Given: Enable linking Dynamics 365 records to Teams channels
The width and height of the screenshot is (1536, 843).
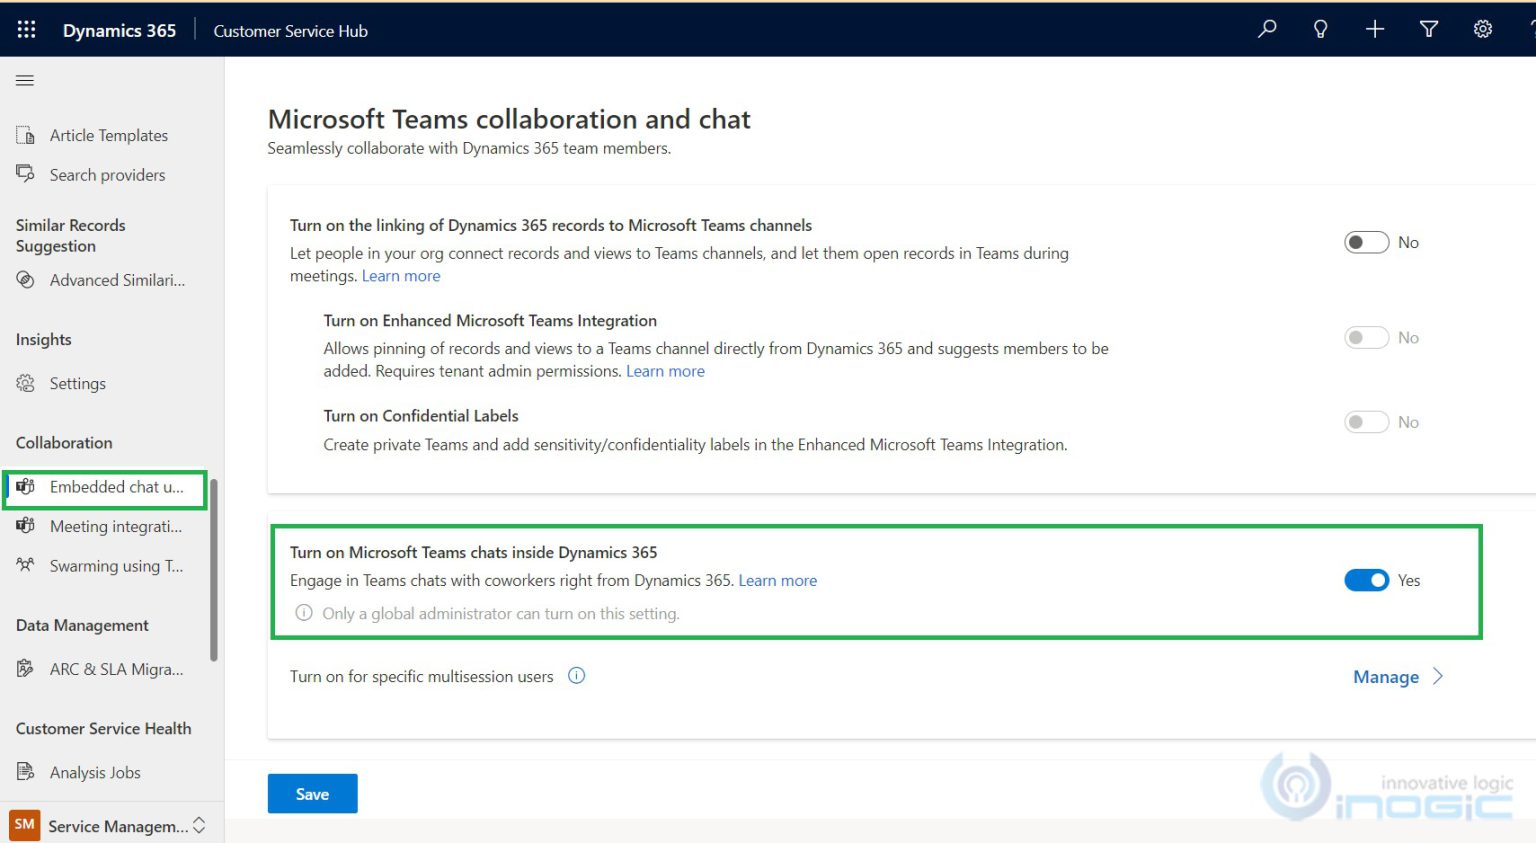Looking at the screenshot, I should [x=1367, y=242].
